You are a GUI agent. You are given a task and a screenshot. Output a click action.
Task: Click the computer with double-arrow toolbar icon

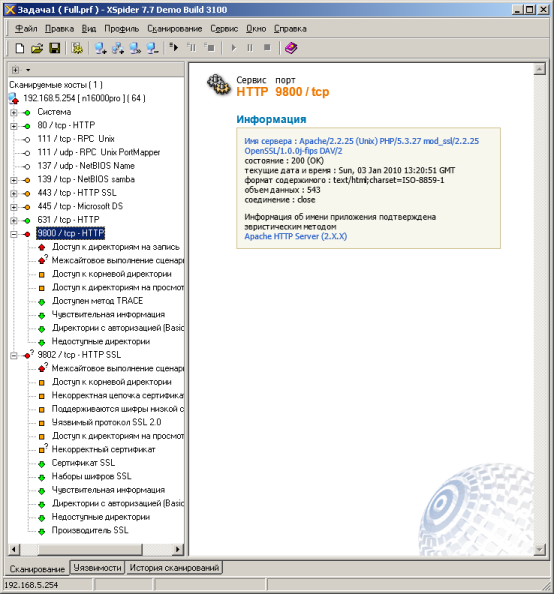point(135,48)
